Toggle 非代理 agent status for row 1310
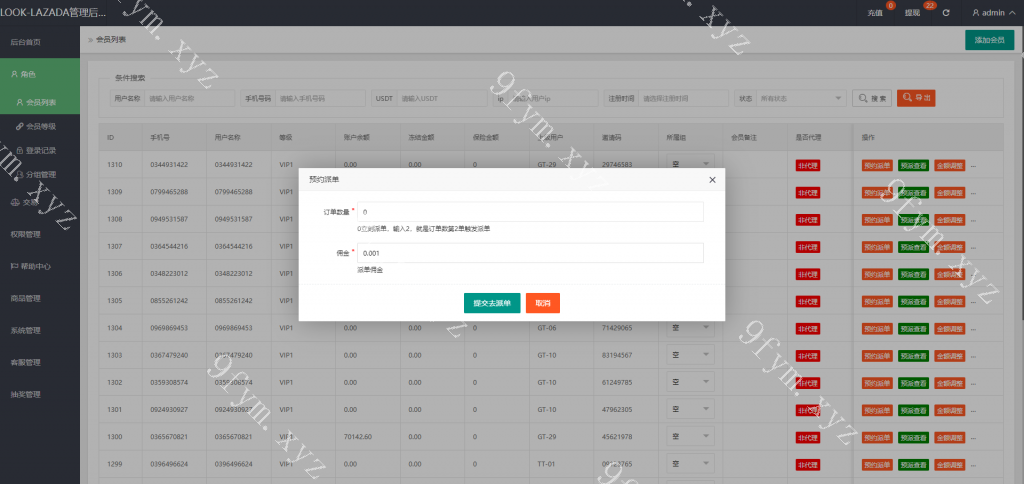The width and height of the screenshot is (1024, 484). click(x=808, y=166)
